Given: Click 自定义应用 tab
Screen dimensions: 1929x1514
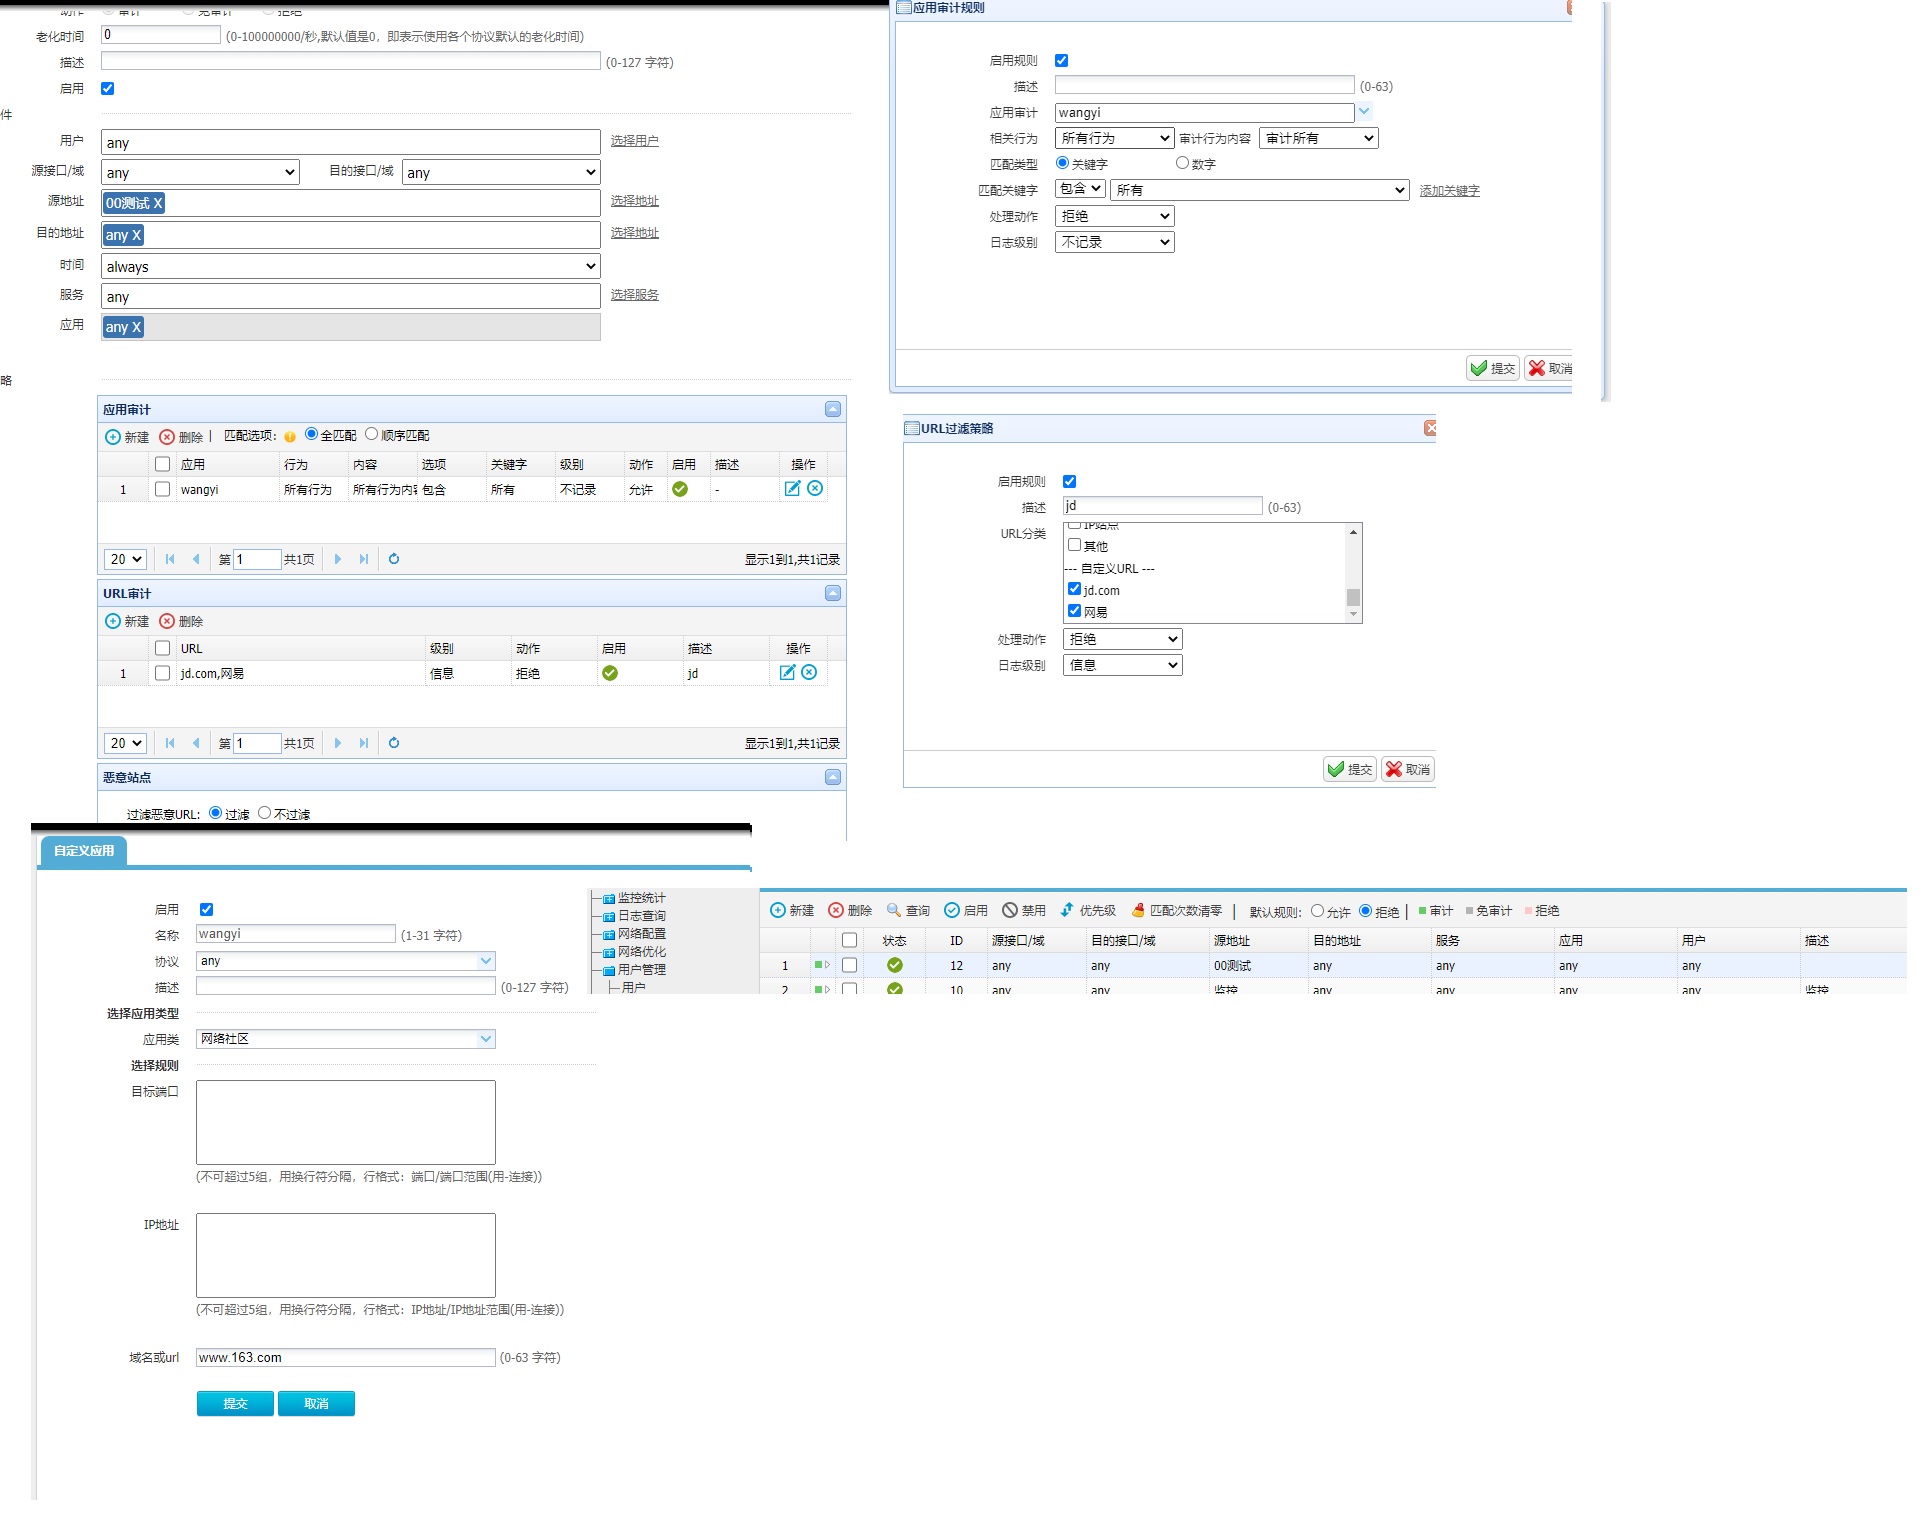Looking at the screenshot, I should click(84, 851).
